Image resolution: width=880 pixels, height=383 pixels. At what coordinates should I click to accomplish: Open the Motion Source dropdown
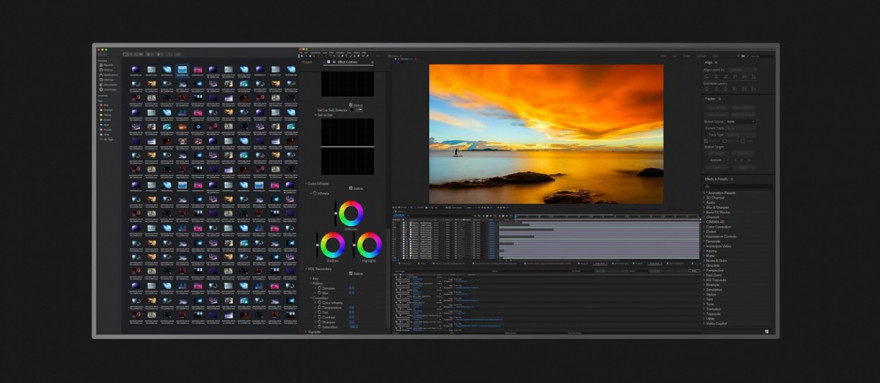pos(741,121)
